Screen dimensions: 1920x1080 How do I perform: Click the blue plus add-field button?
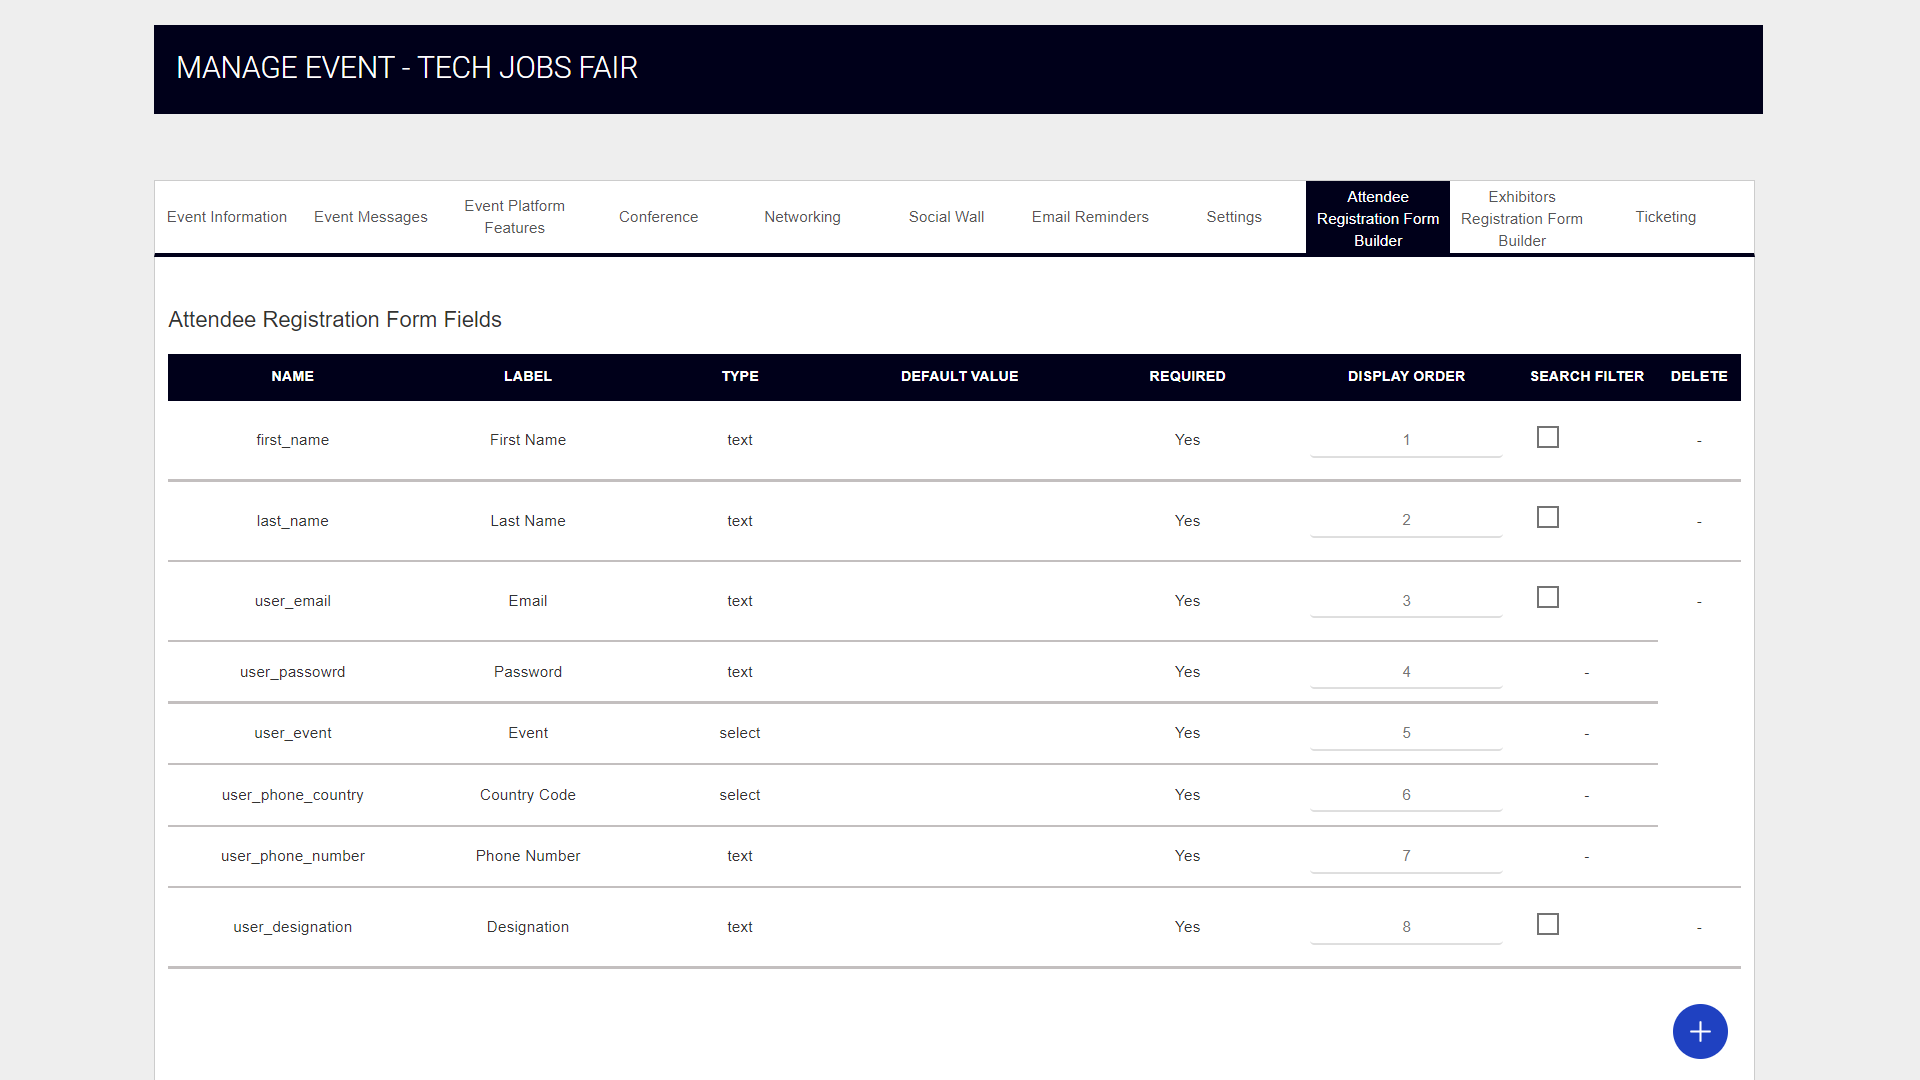[x=1700, y=1031]
